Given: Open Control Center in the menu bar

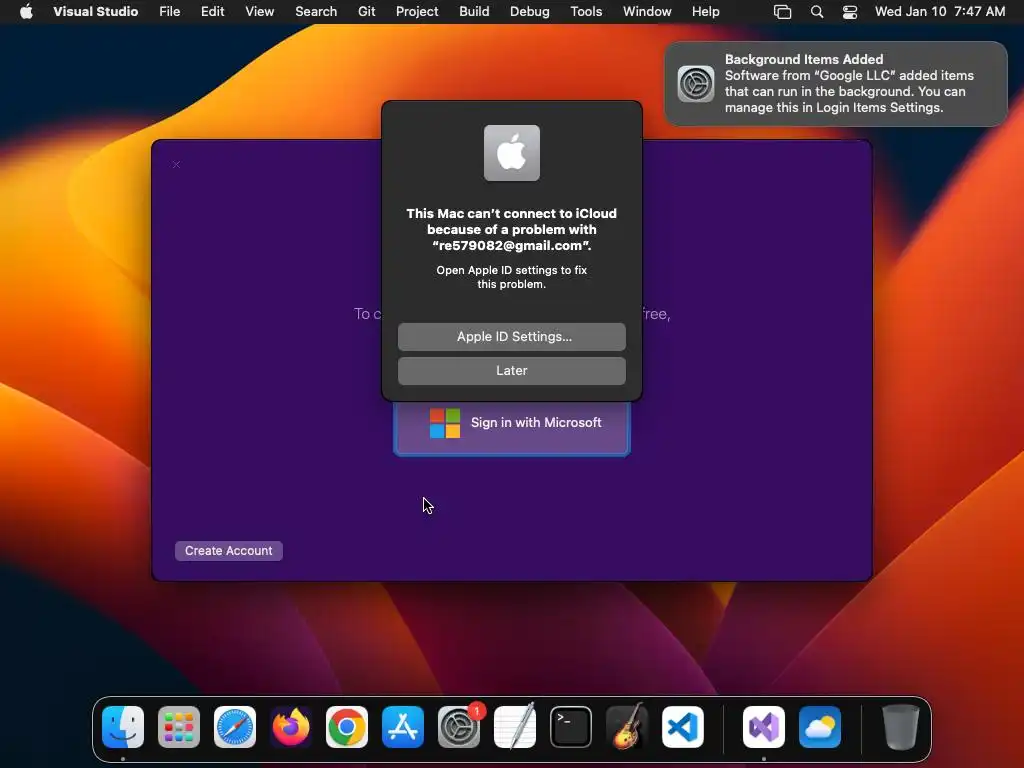Looking at the screenshot, I should pyautogui.click(x=850, y=11).
